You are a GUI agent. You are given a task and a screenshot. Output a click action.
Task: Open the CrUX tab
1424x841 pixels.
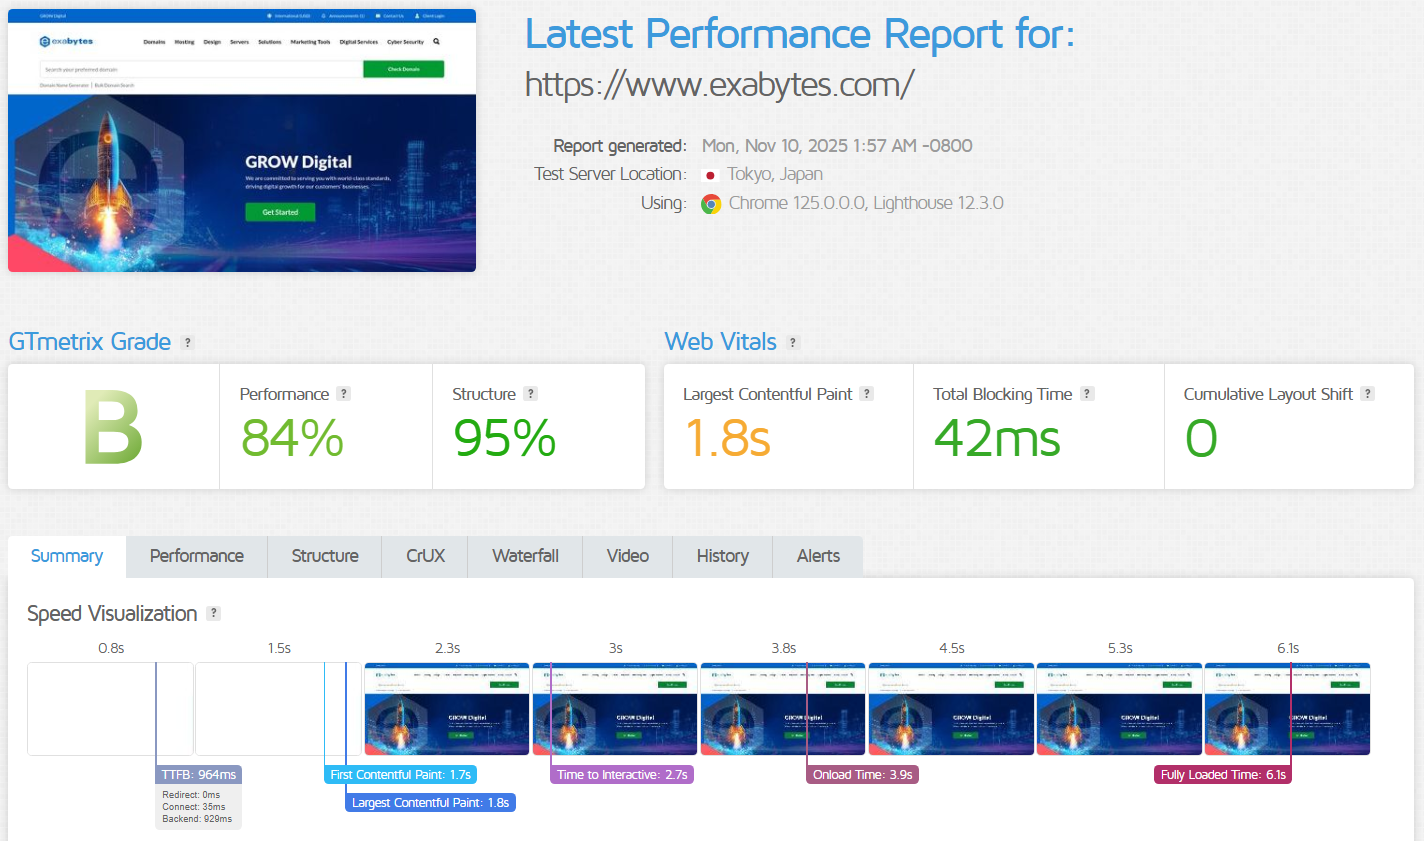click(425, 556)
